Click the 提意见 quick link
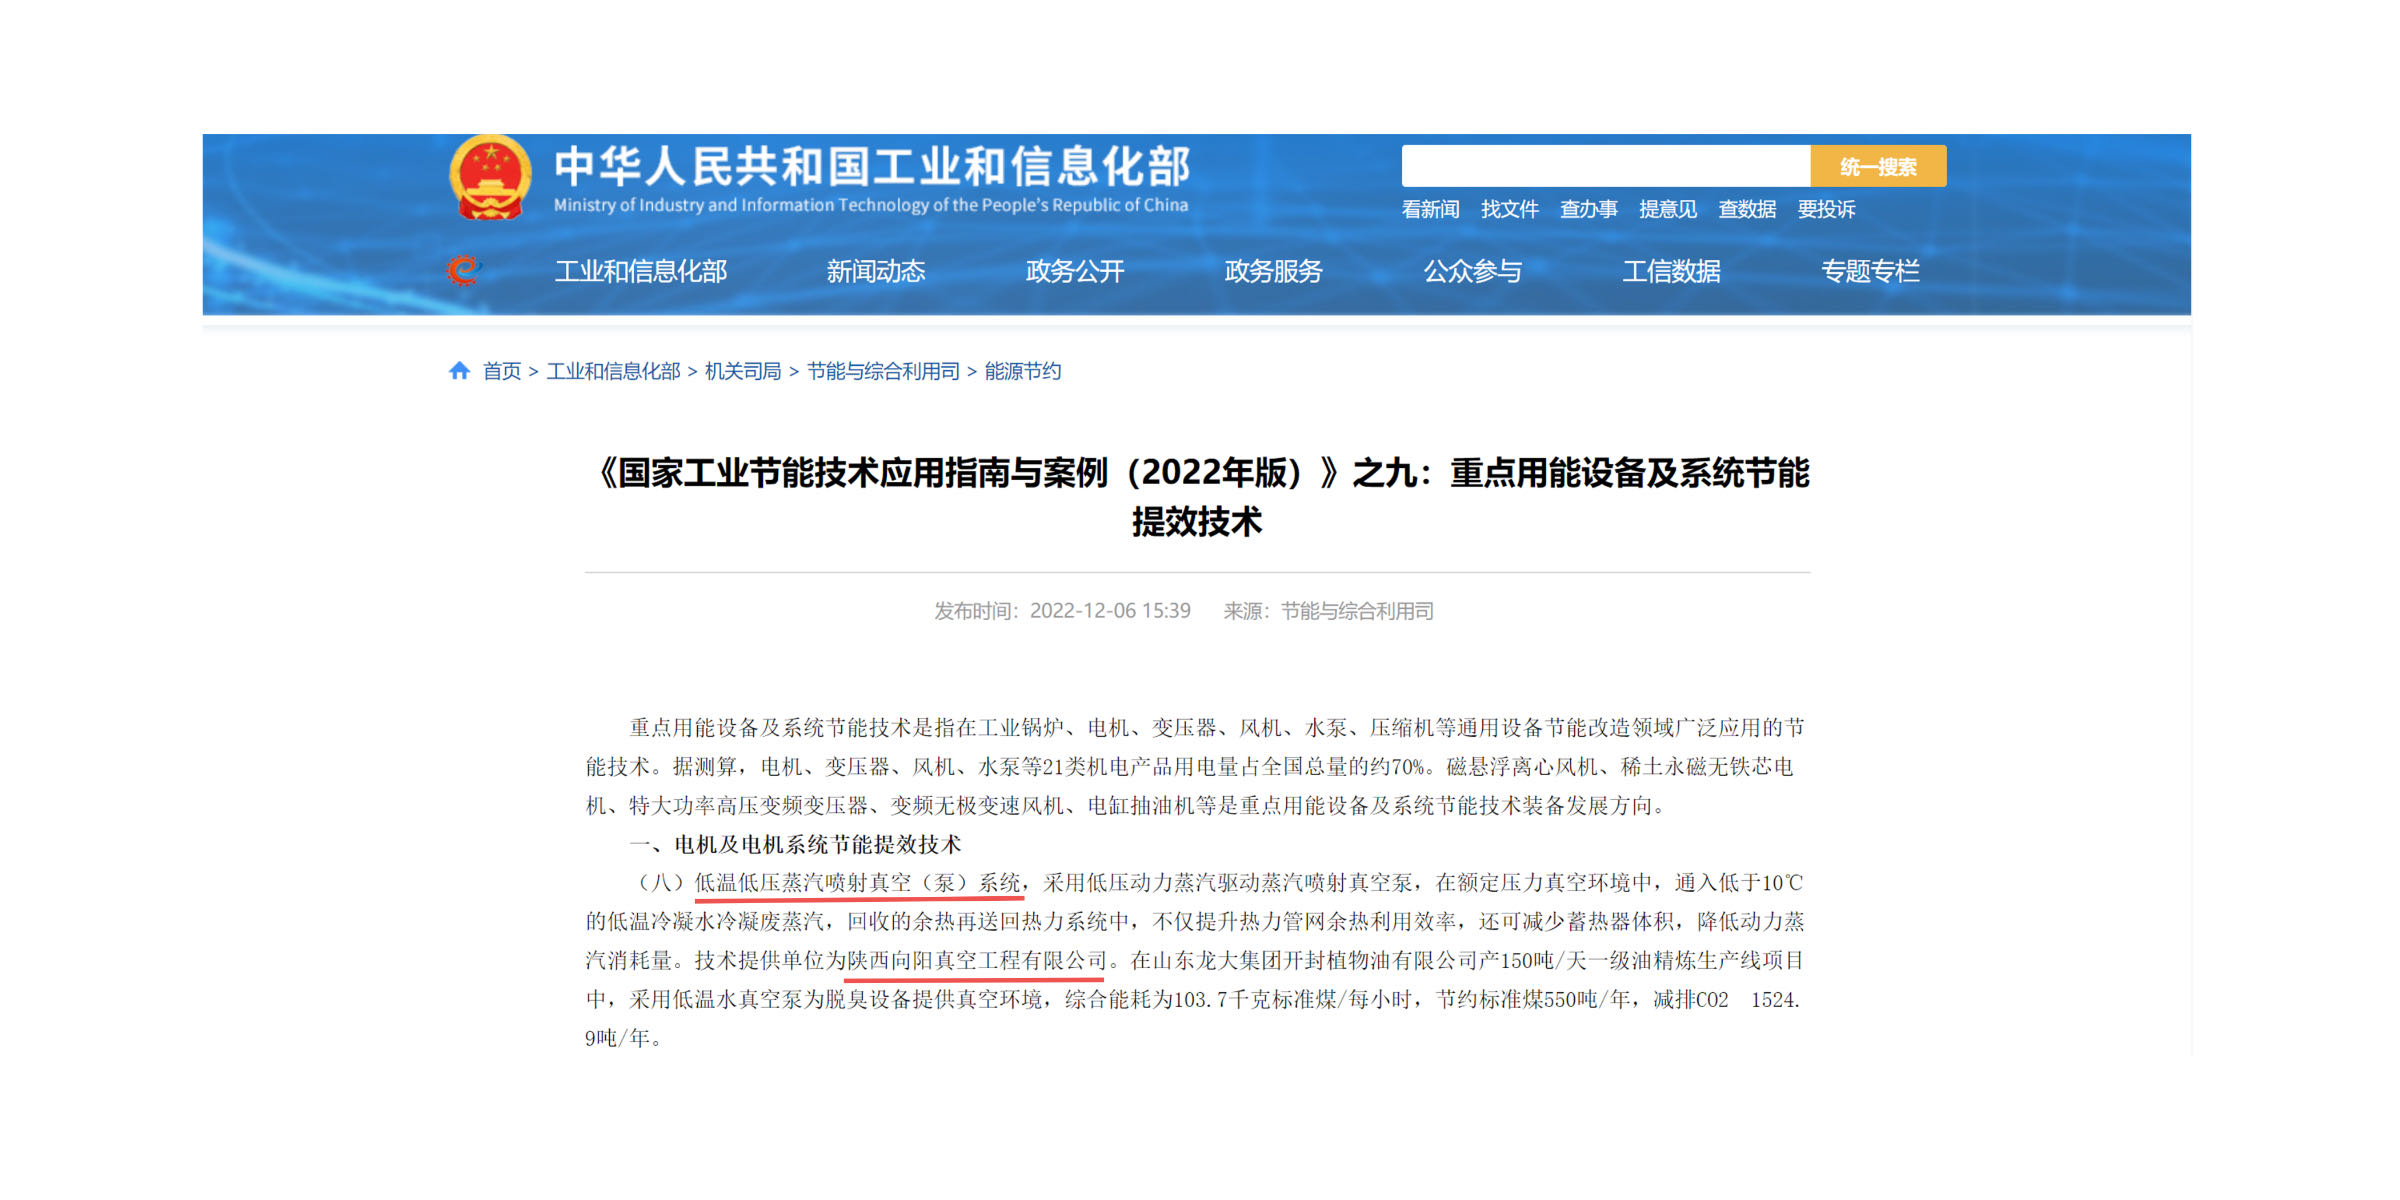This screenshot has height=1200, width=2400. click(x=1667, y=209)
